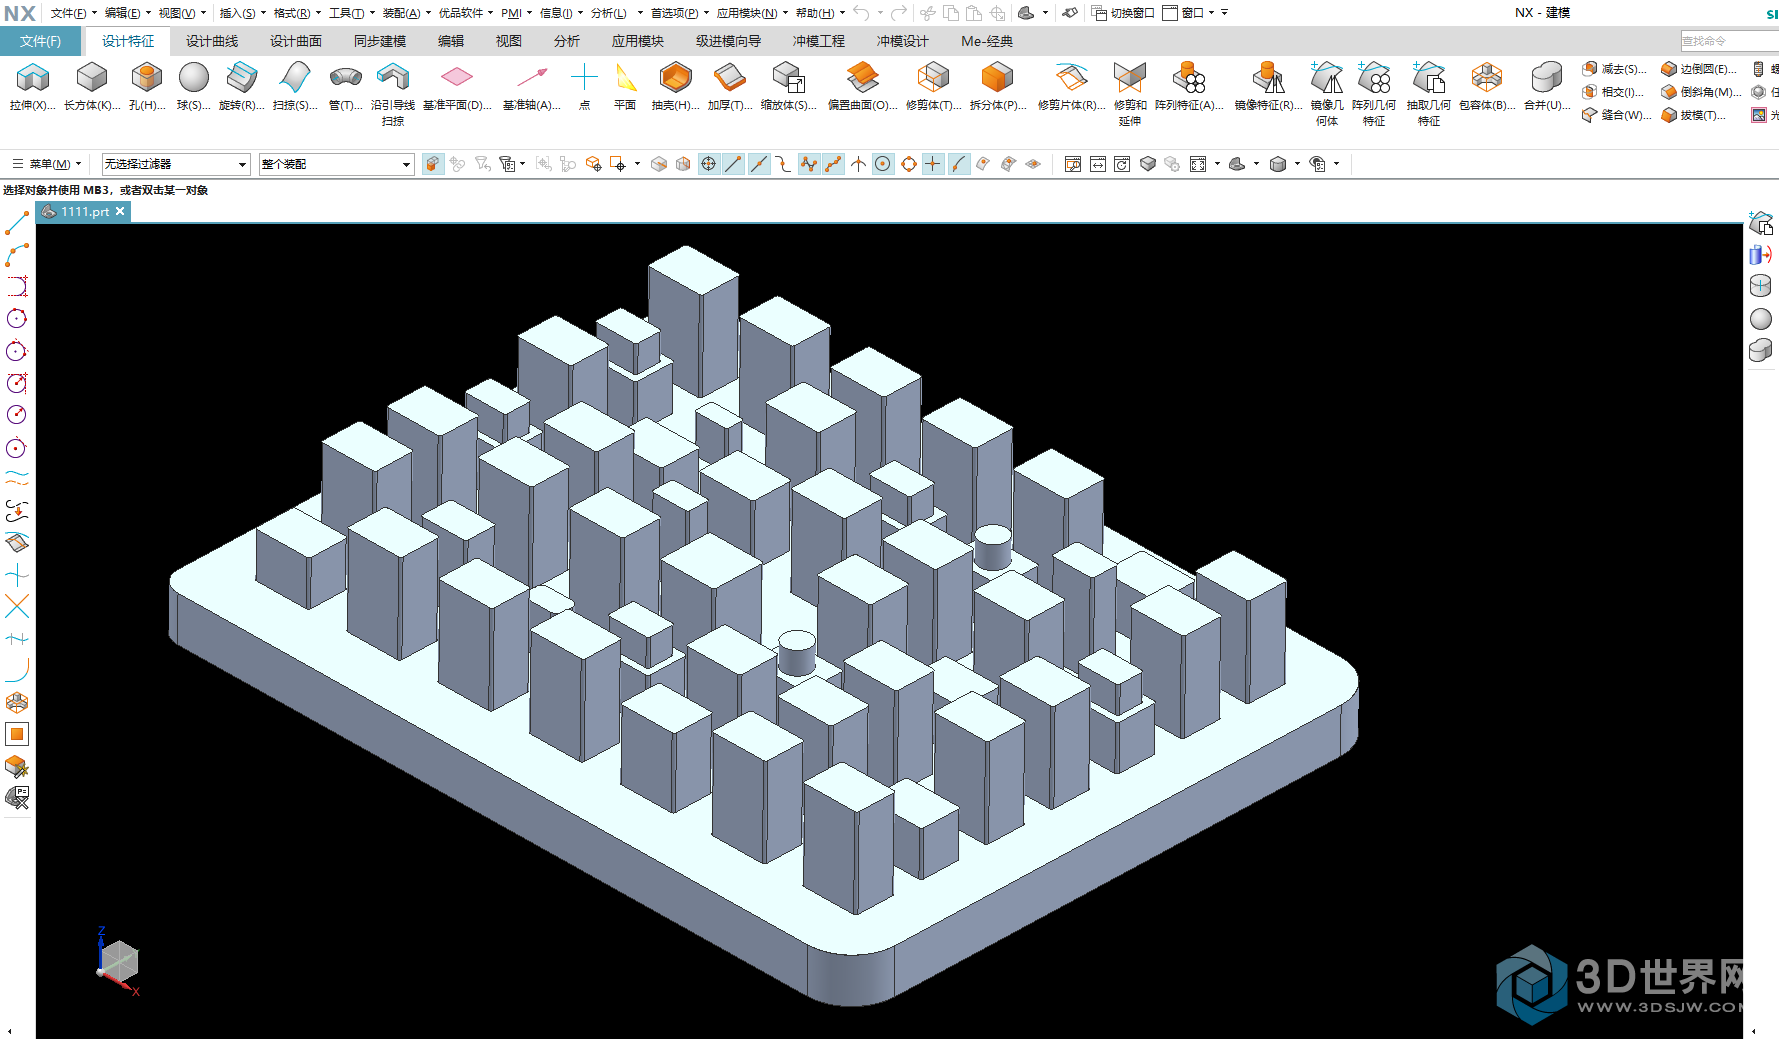Expand the 插入(S) menu dropdown
The height and width of the screenshot is (1039, 1779).
[x=243, y=13]
